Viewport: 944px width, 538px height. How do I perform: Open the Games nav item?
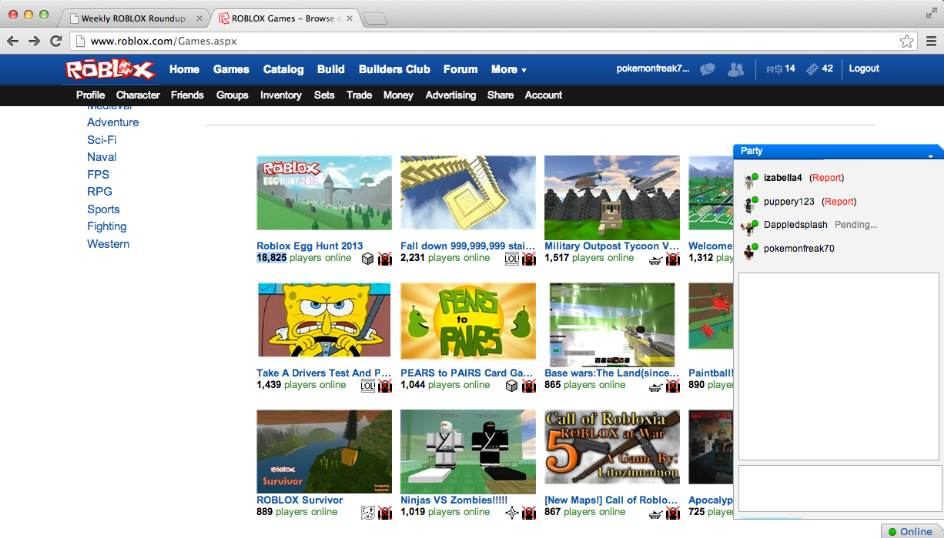coord(231,69)
